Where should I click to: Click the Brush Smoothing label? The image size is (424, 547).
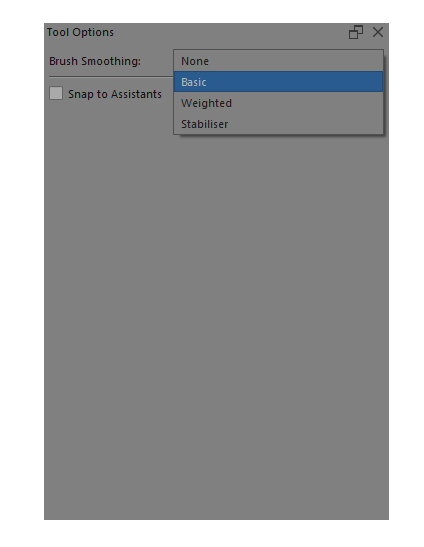[95, 61]
